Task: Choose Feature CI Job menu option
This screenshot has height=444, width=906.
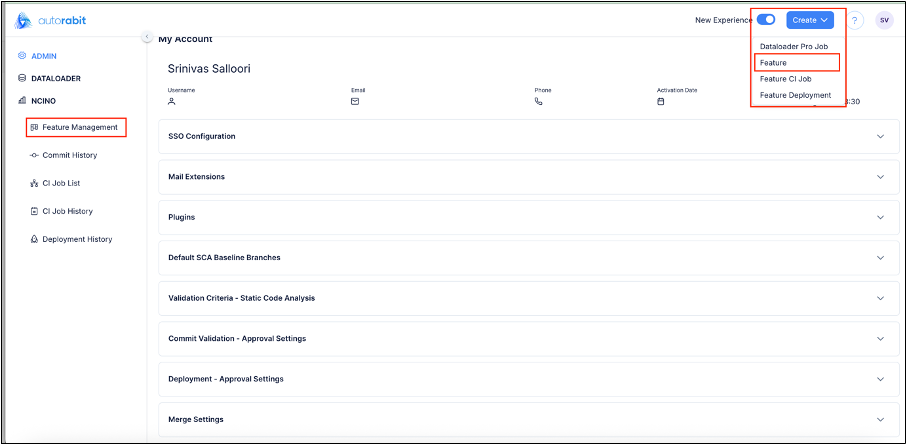Action: (785, 79)
